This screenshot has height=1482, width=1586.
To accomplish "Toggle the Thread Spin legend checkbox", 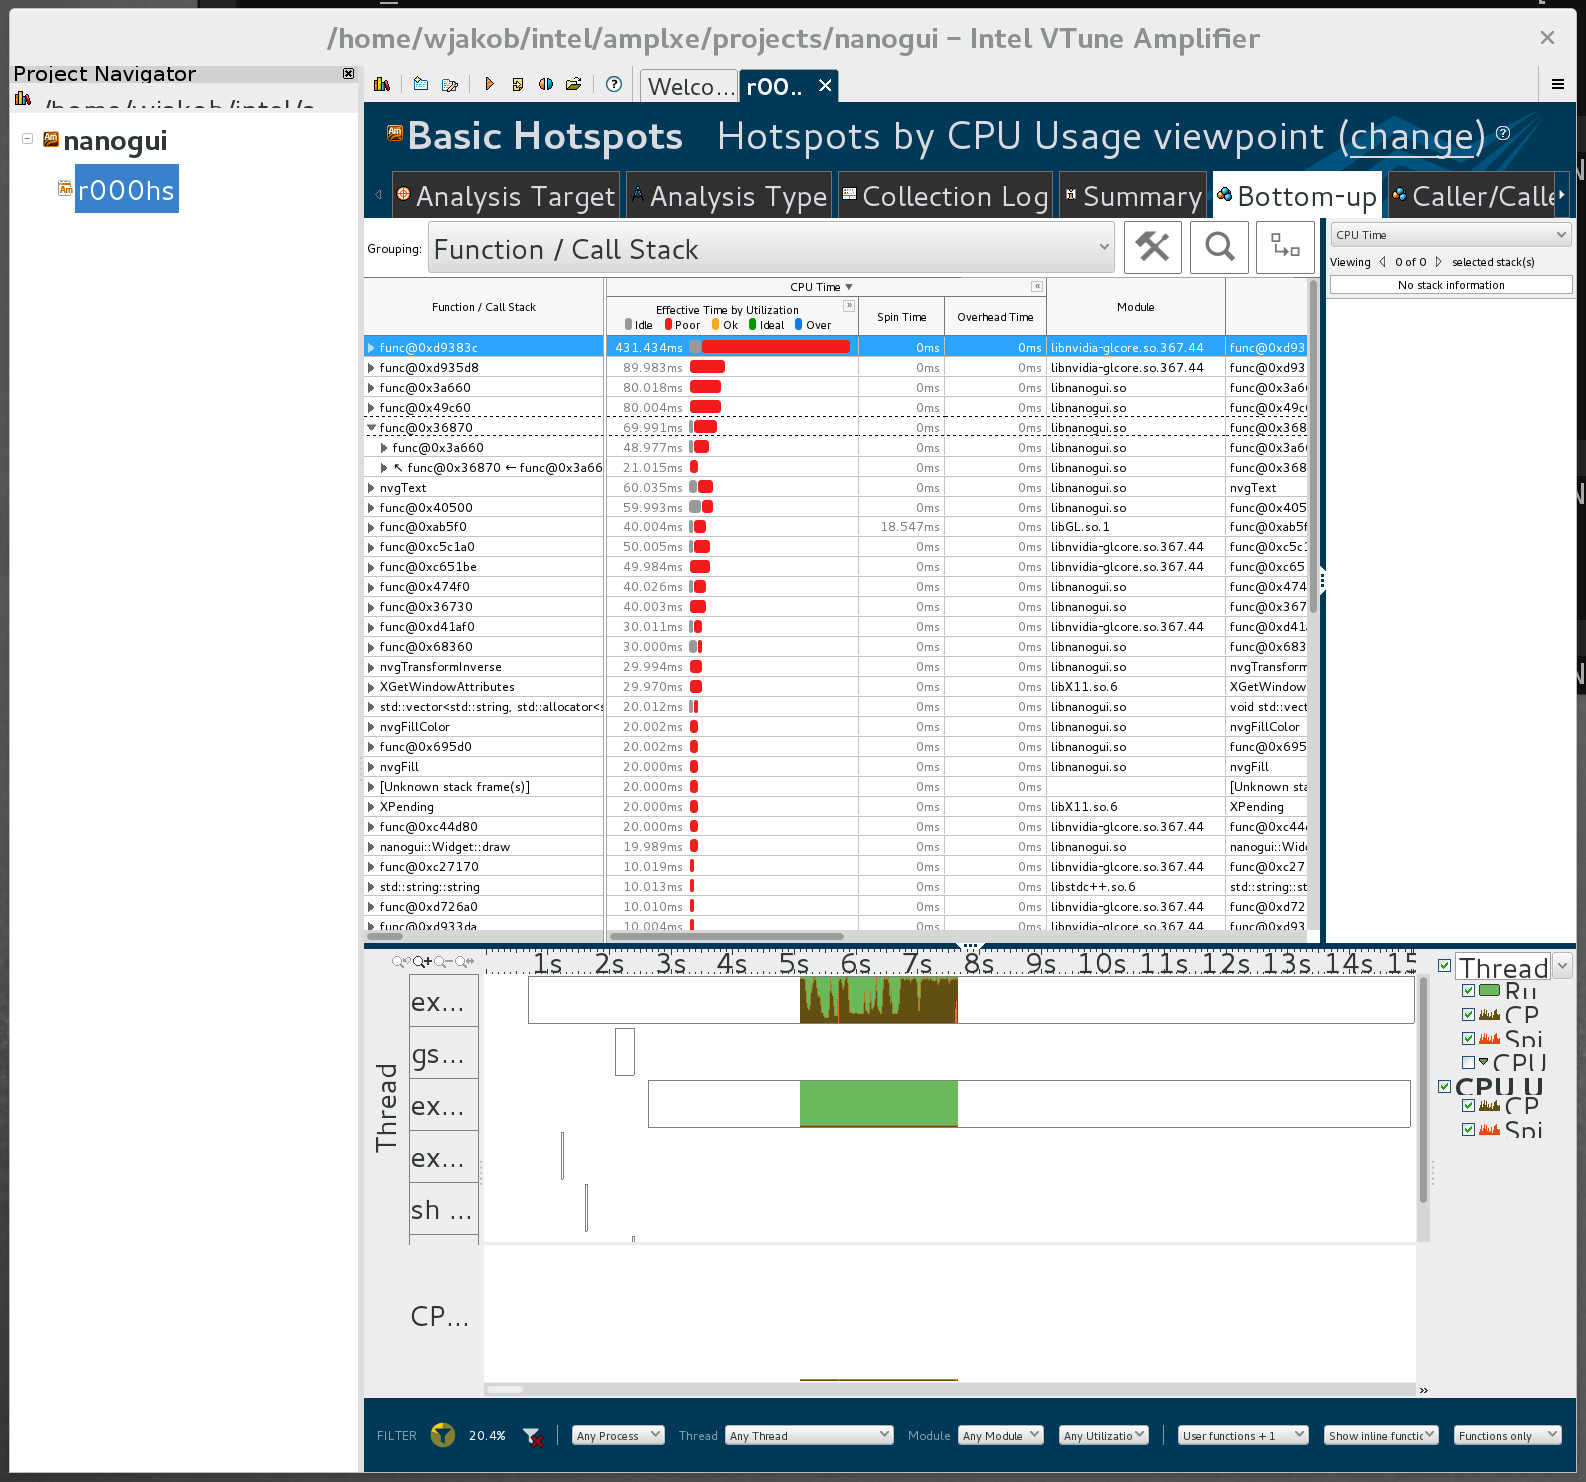I will [x=1468, y=1039].
